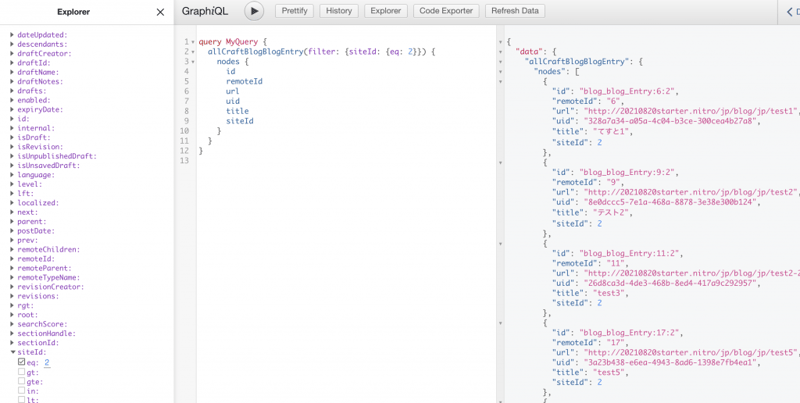Toggle the Explorer toolbar button
The width and height of the screenshot is (800, 403).
coord(385,11)
